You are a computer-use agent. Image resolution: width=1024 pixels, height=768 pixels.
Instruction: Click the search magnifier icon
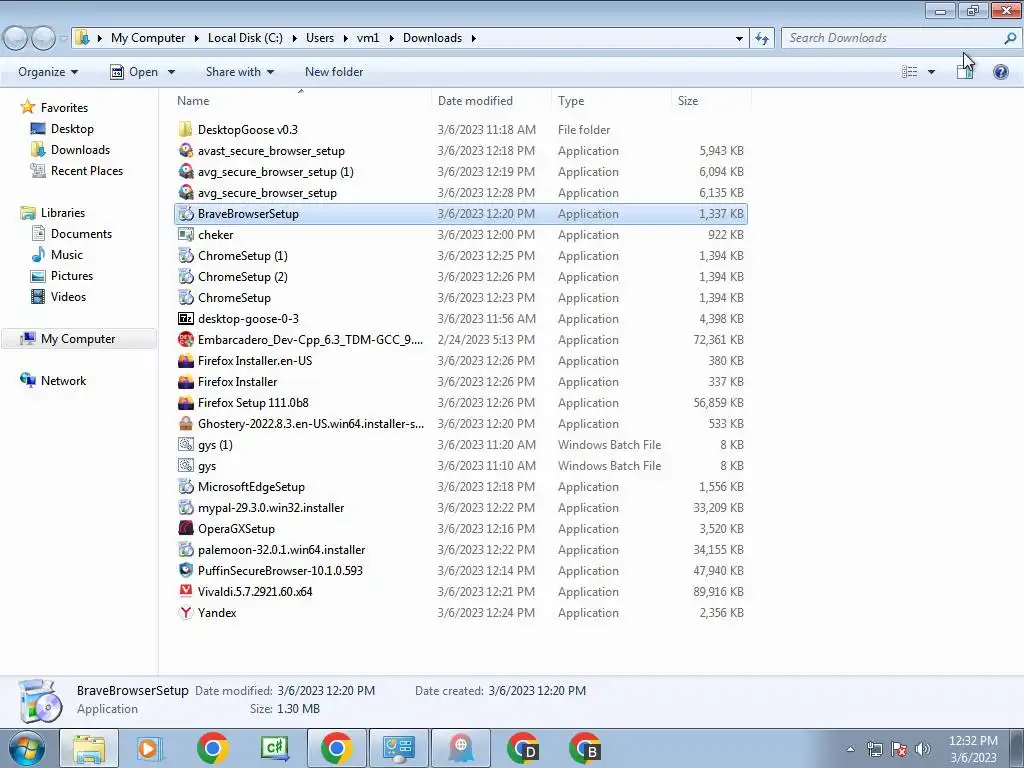point(1010,38)
